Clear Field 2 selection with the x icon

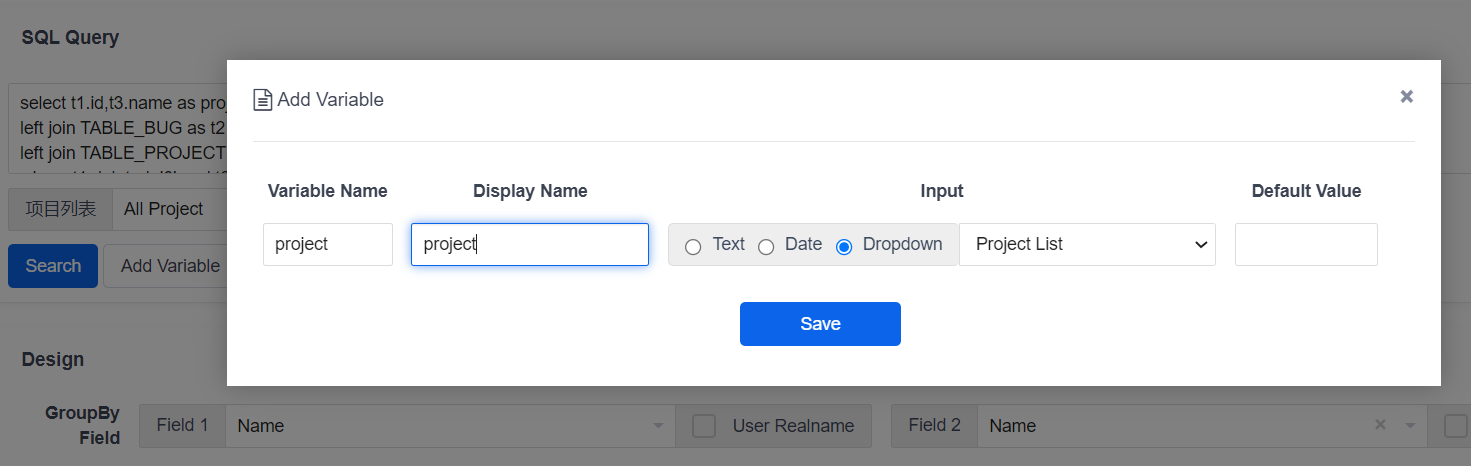(x=1380, y=425)
